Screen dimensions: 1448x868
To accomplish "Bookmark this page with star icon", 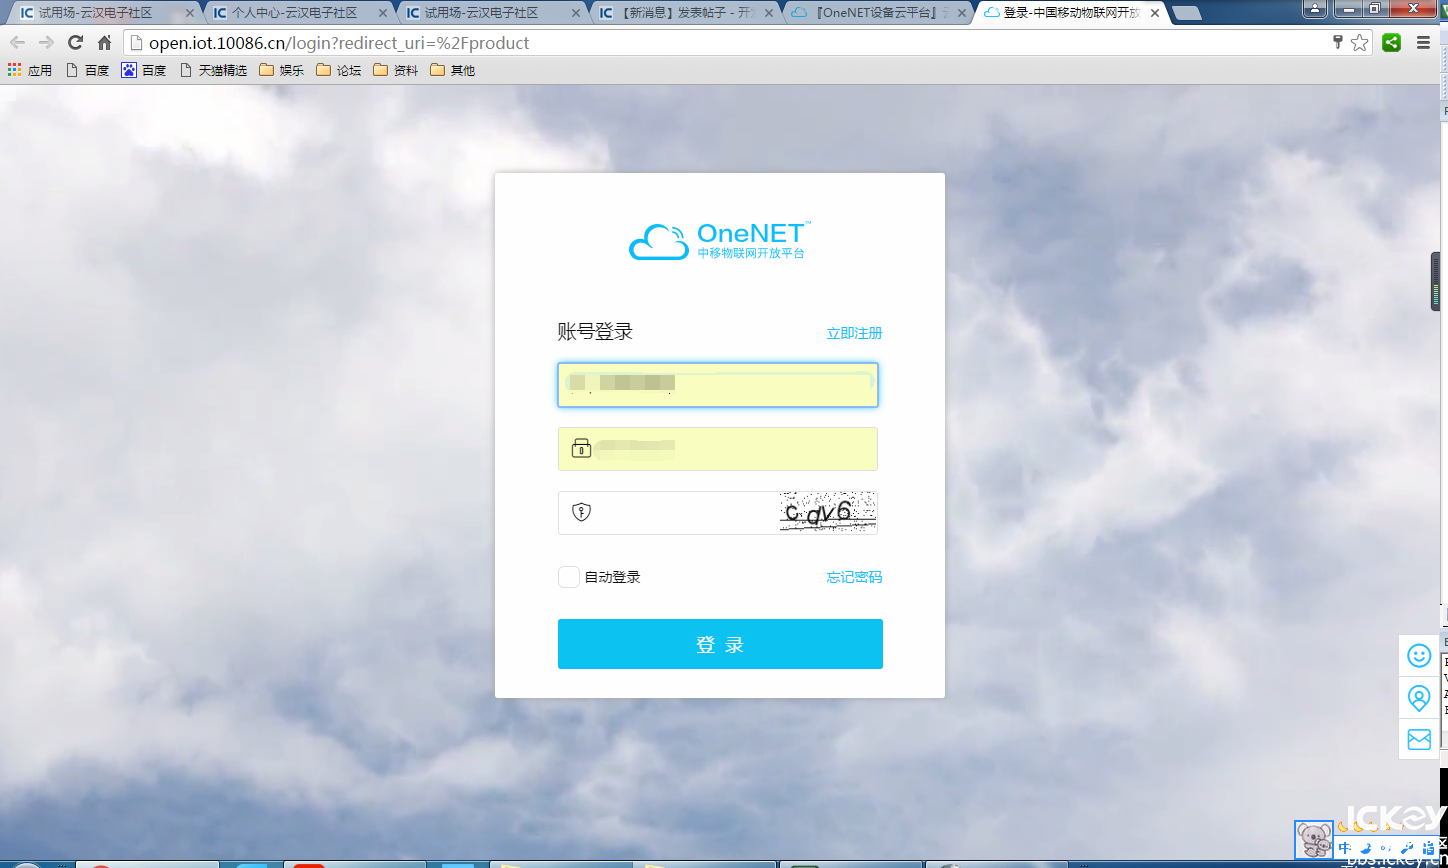I will pyautogui.click(x=1359, y=43).
